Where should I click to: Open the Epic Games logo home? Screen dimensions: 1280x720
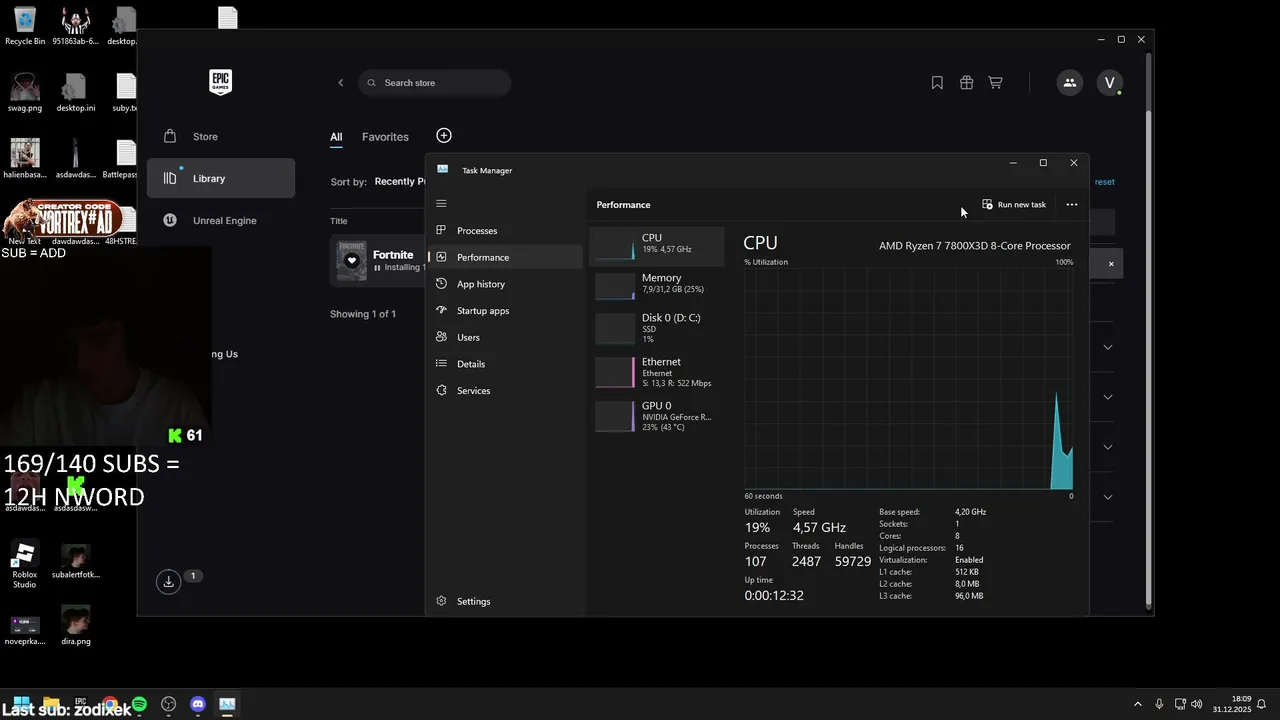[x=220, y=82]
